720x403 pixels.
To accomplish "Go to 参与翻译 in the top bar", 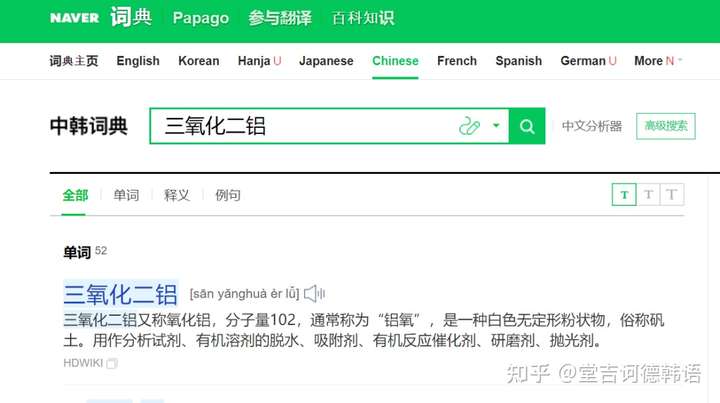I will 280,18.
